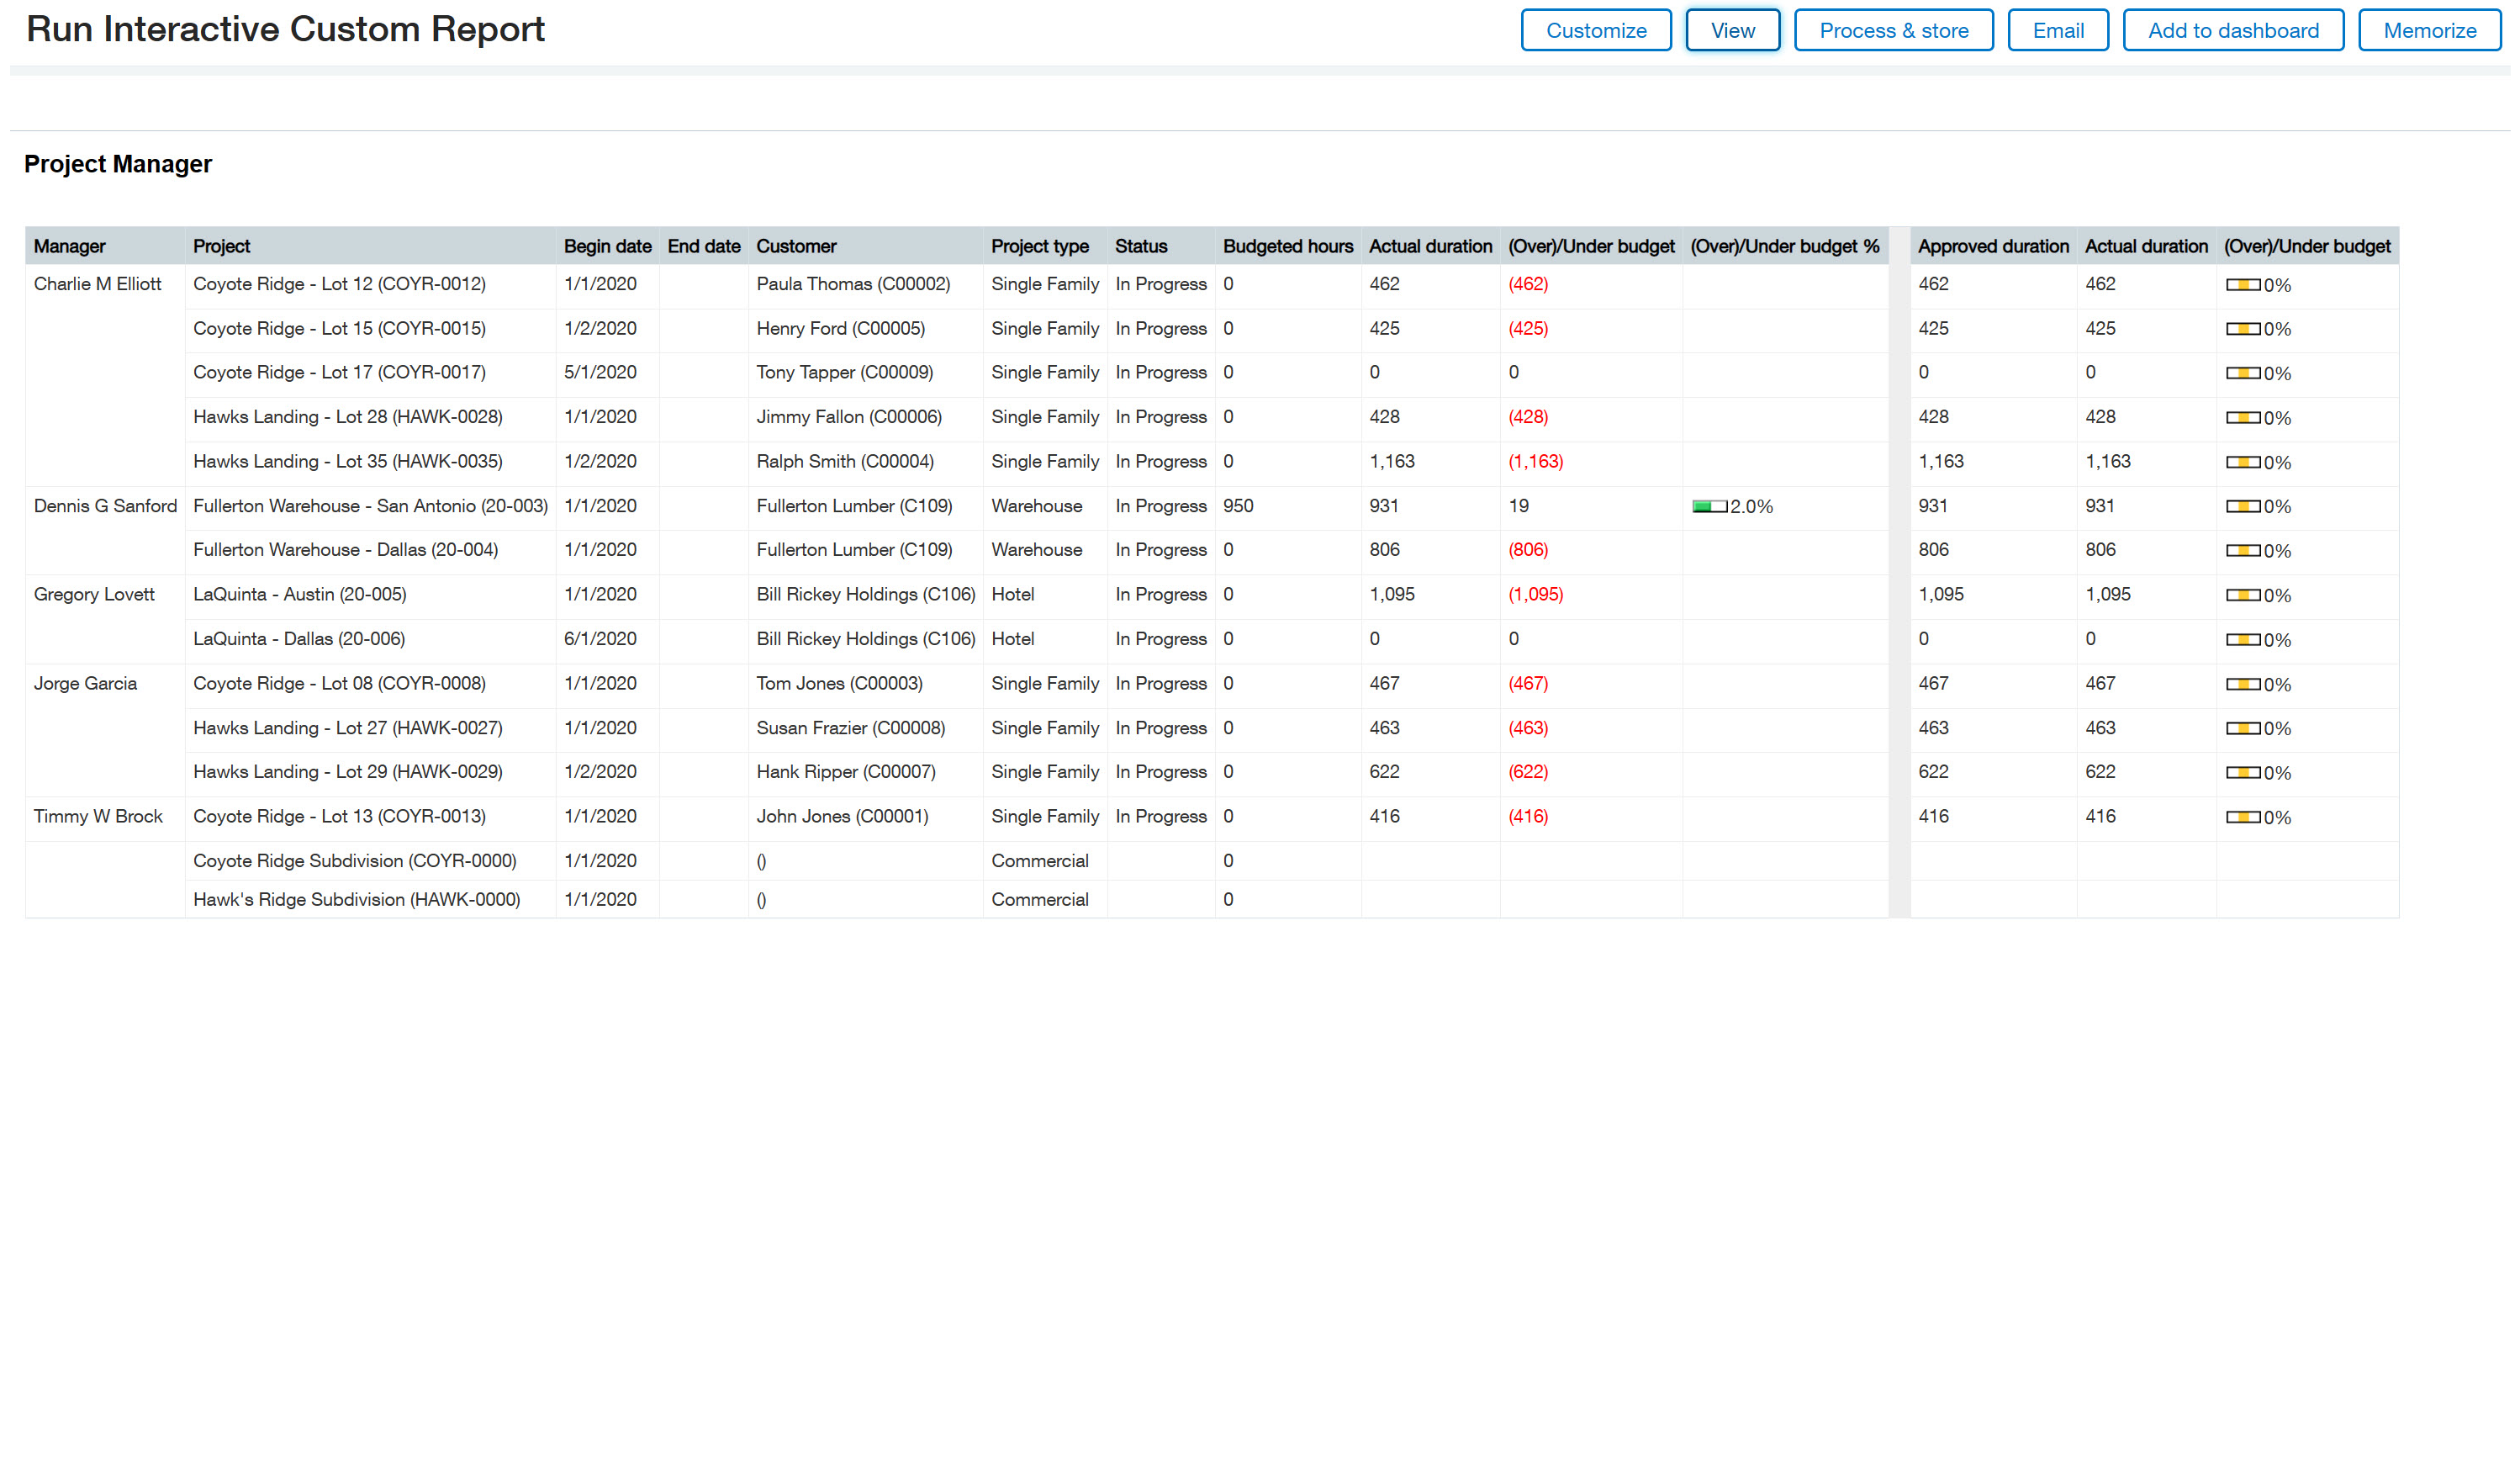Click project Fullerton Warehouse - San Antonio (20-003)
Image resolution: width=2520 pixels, height=1471 pixels.
[x=370, y=506]
